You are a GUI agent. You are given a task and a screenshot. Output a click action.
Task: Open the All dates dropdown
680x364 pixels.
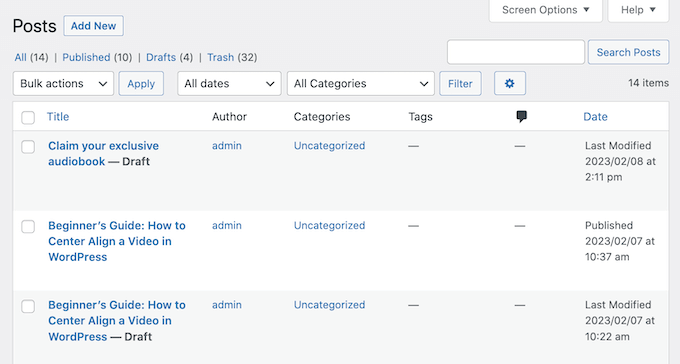point(229,83)
